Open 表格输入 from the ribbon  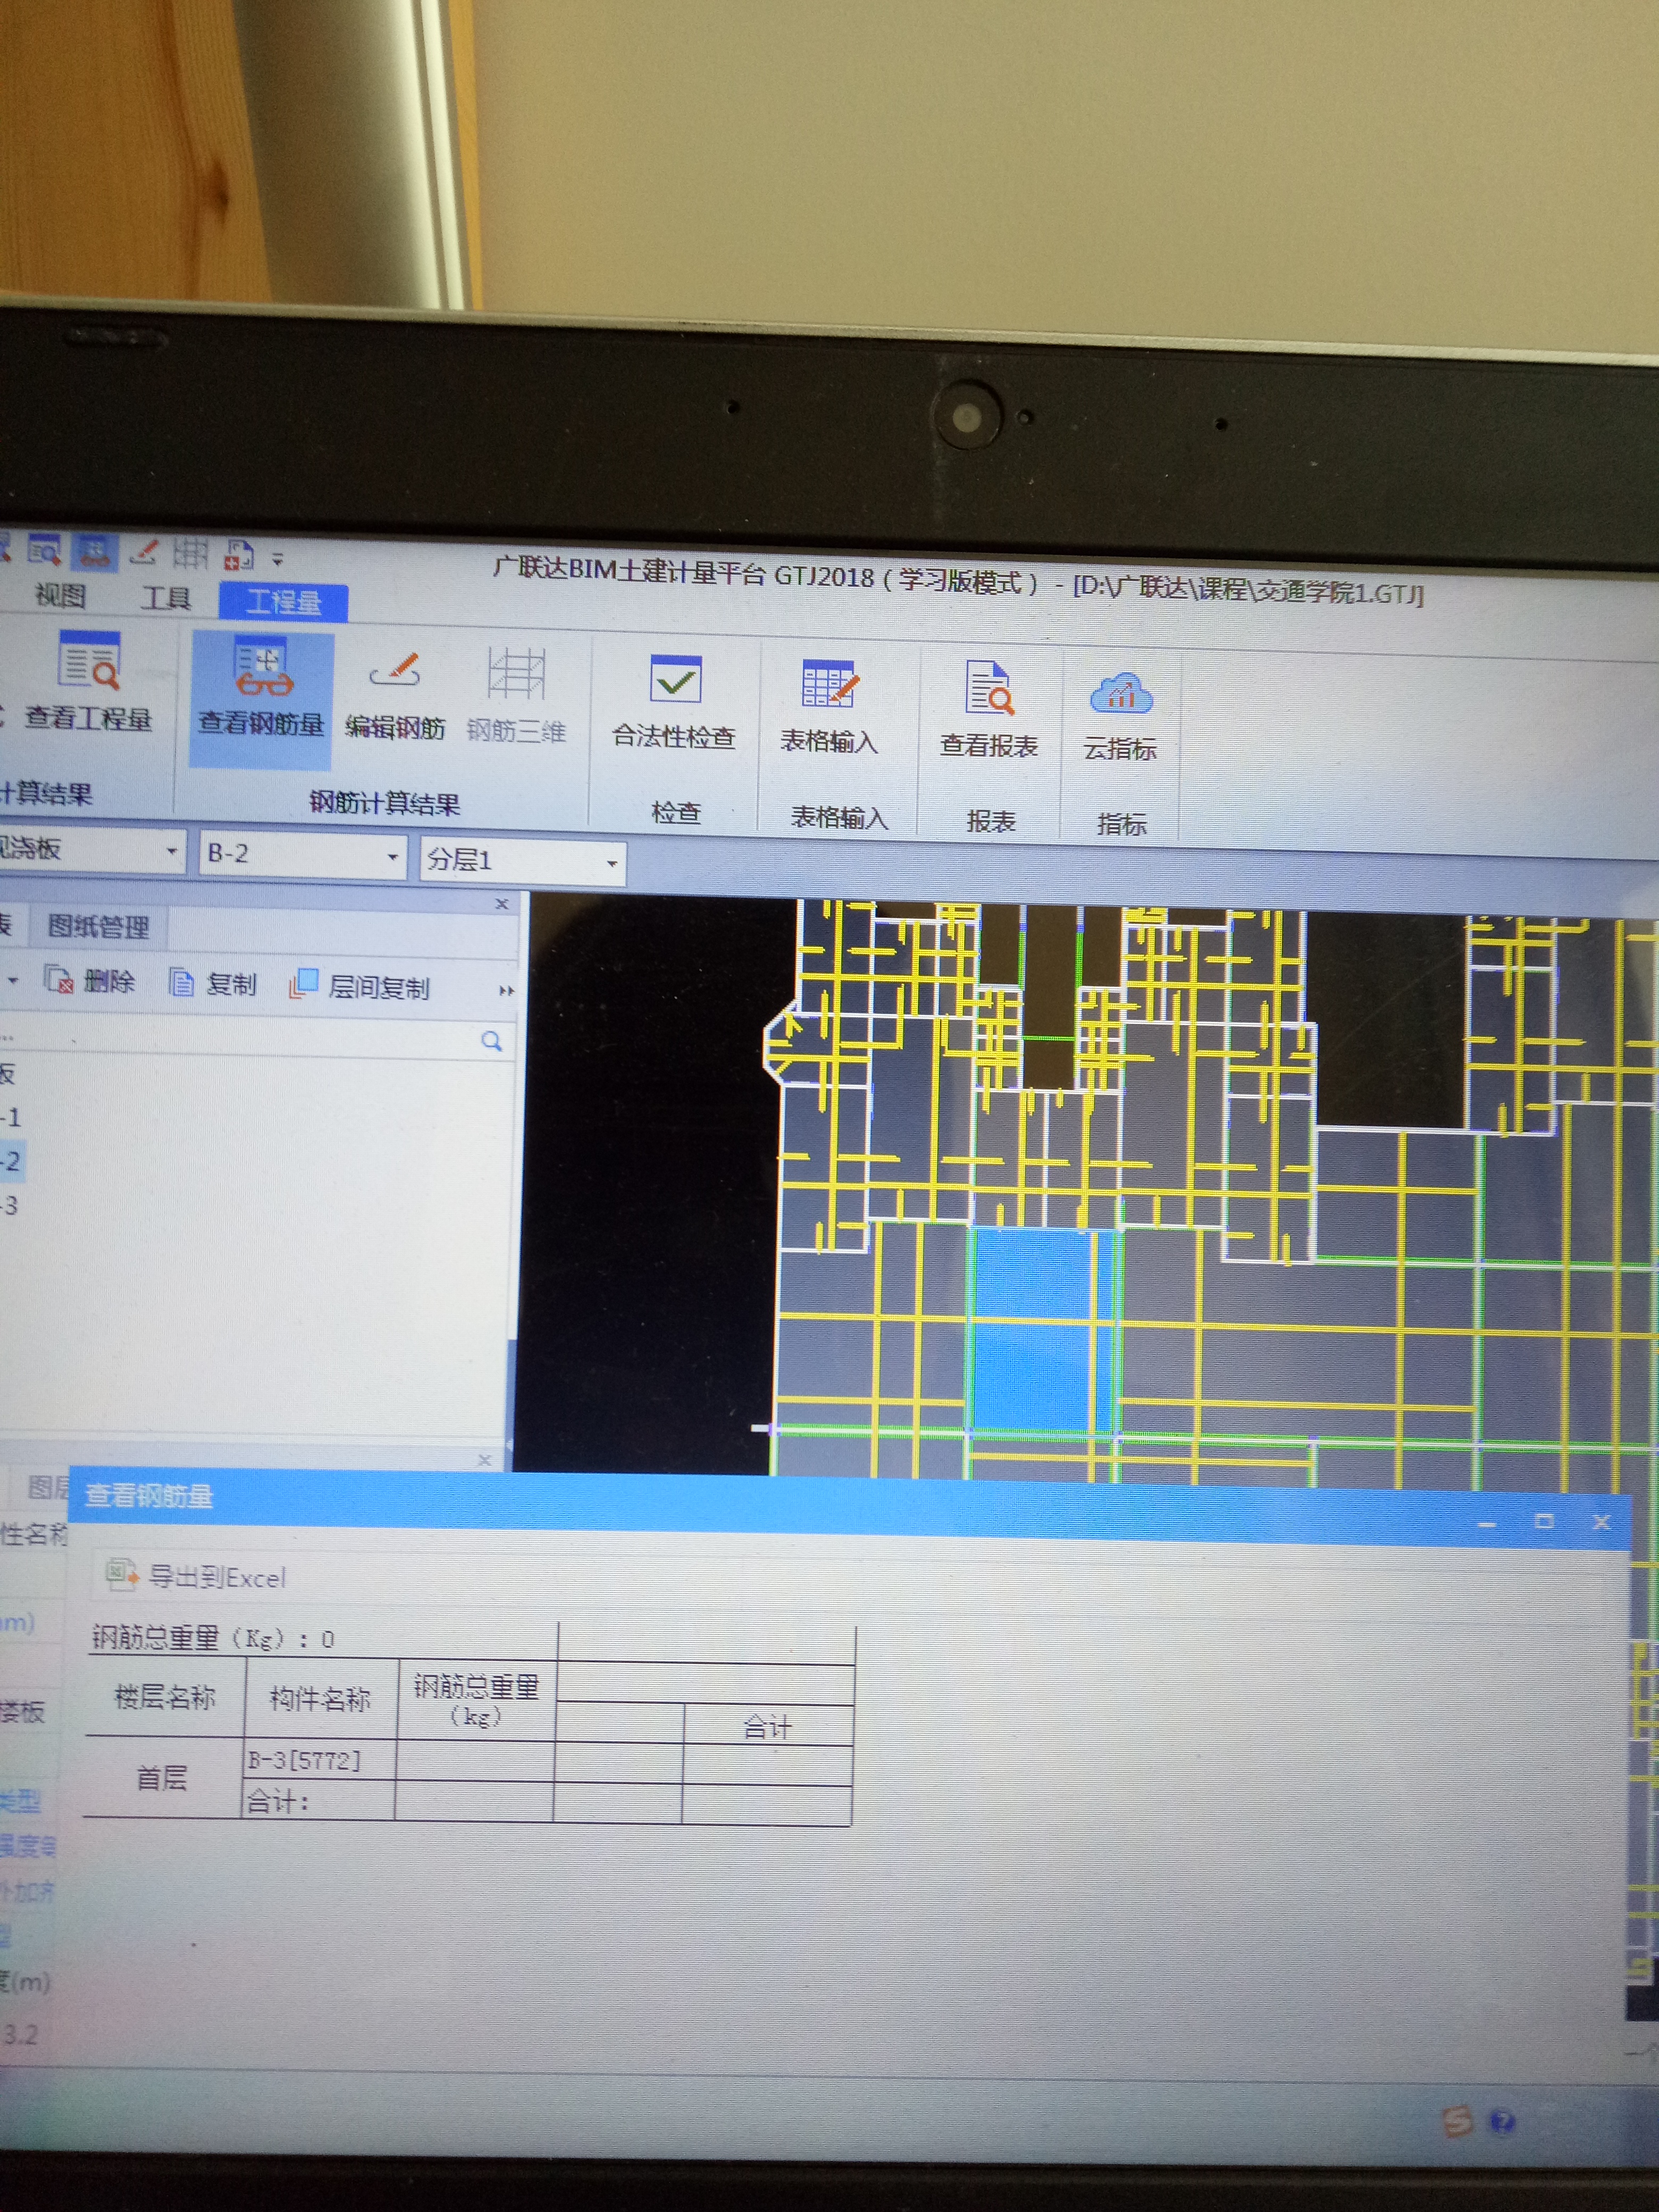click(829, 706)
